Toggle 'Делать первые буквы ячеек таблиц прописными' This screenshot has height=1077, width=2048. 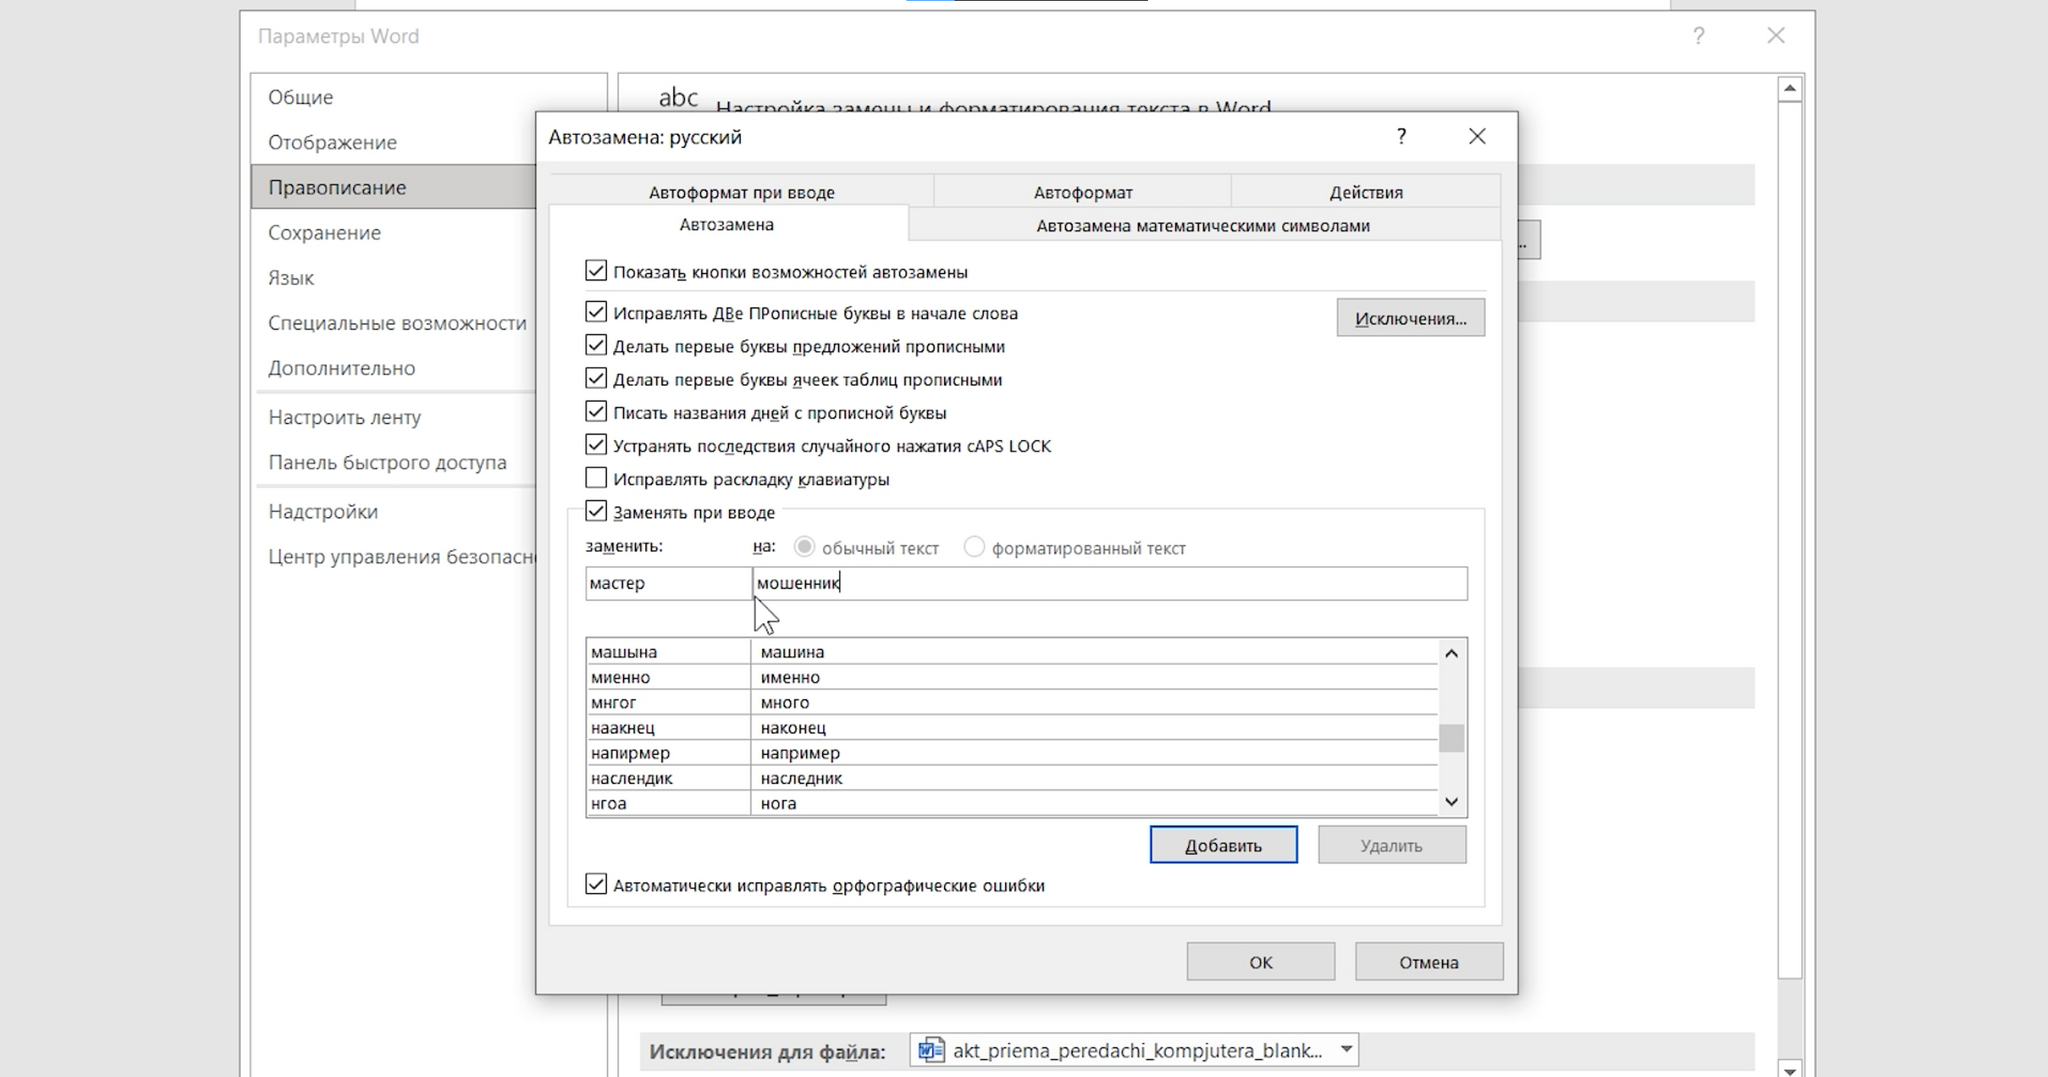[596, 378]
